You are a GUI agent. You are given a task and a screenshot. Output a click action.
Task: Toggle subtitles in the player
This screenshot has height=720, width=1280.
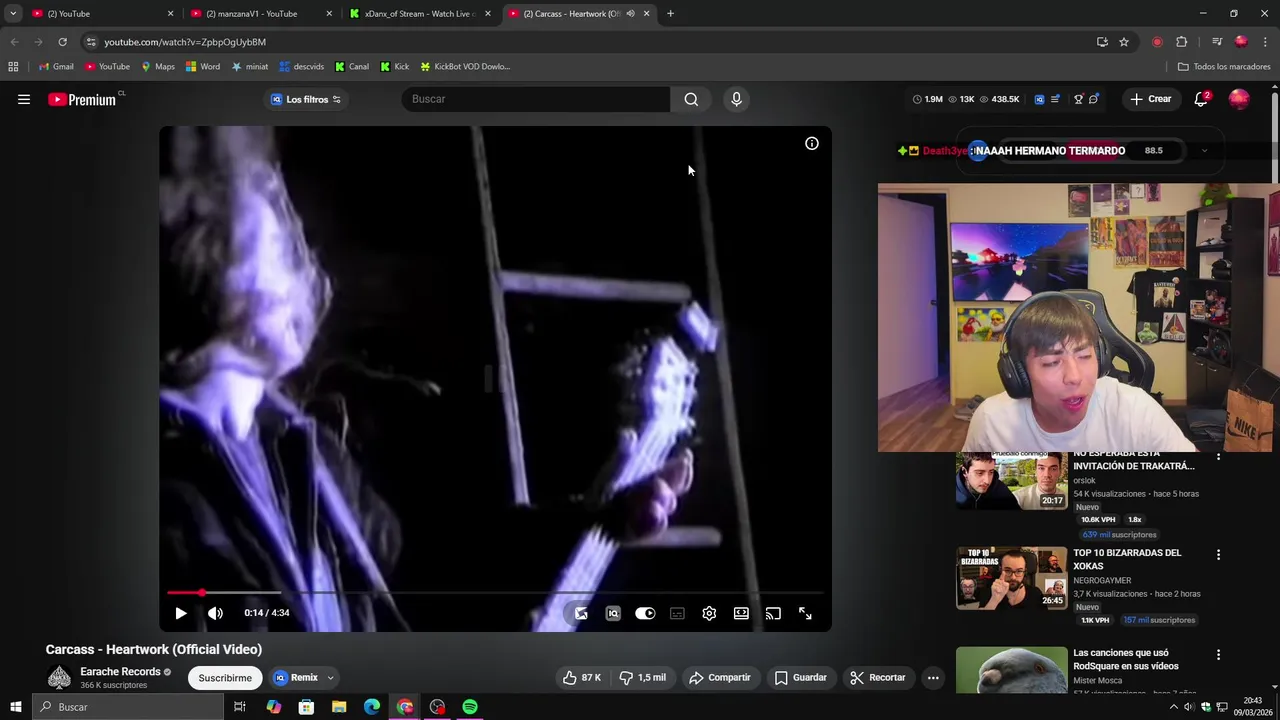[x=677, y=613]
